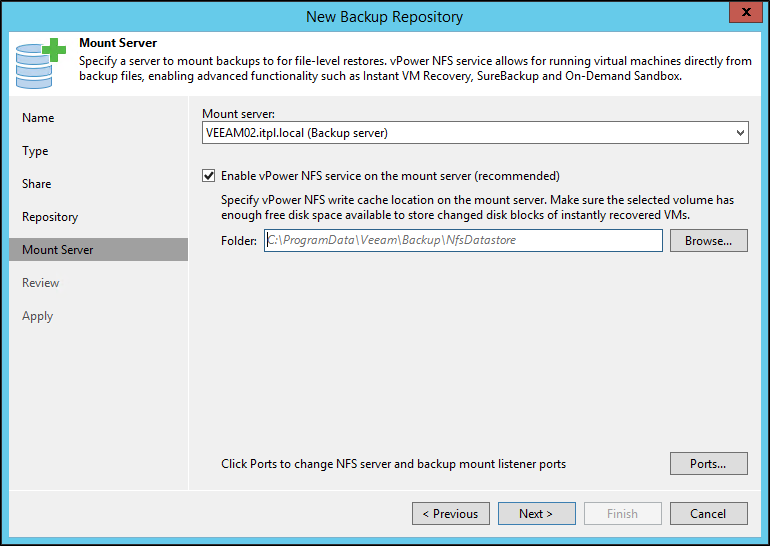Toggle Enable vPower NFS service checkbox

[x=209, y=176]
